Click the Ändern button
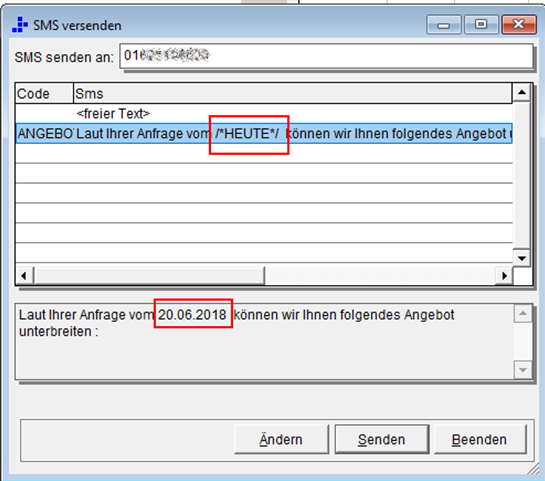Image resolution: width=545 pixels, height=481 pixels. click(x=281, y=439)
